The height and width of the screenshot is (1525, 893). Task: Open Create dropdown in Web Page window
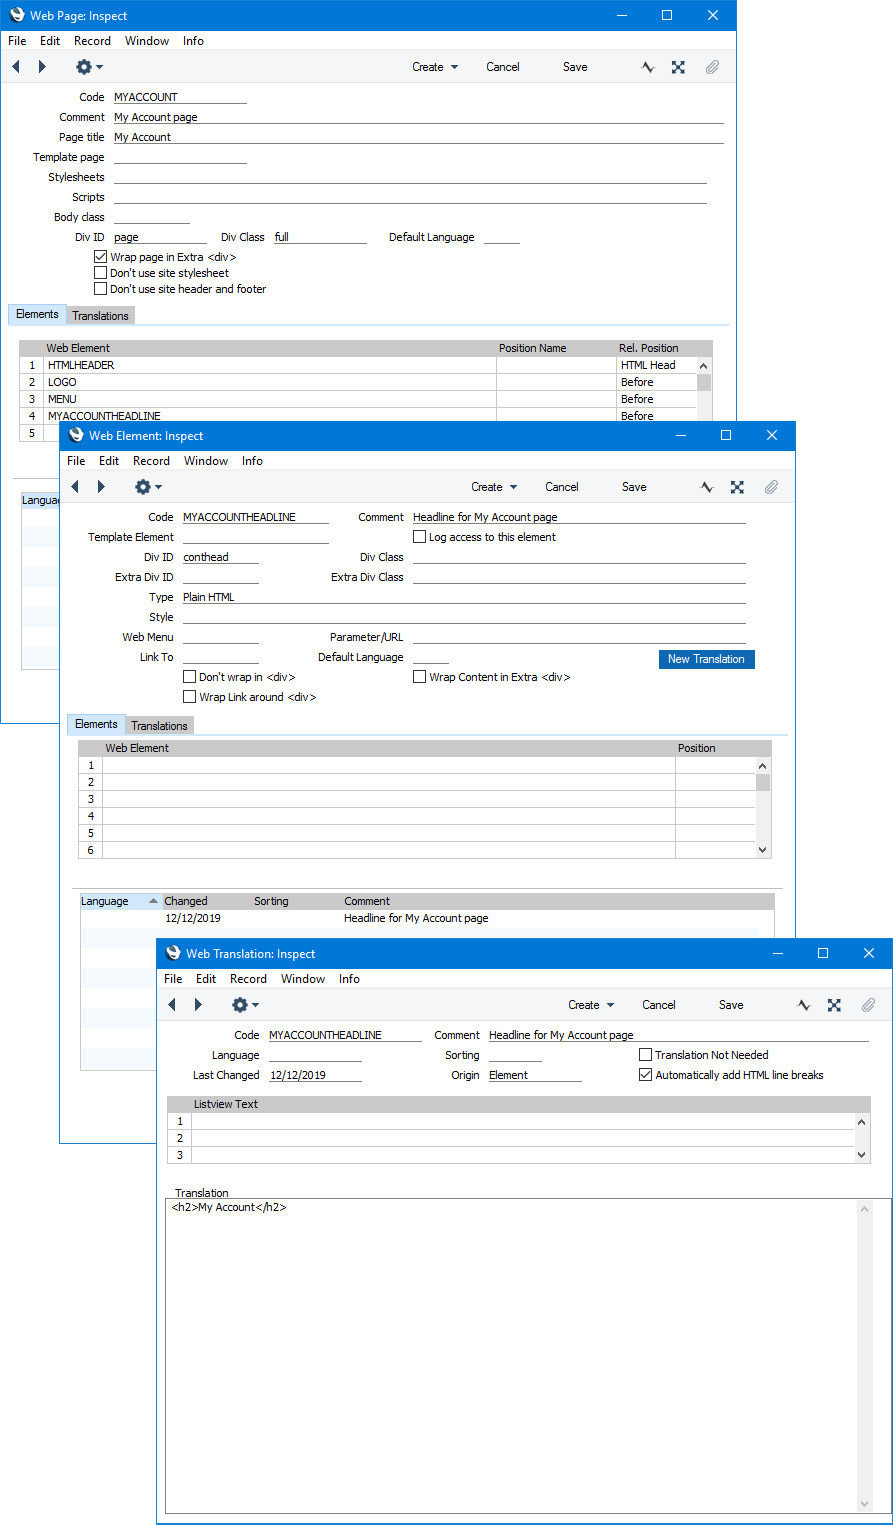pos(435,67)
